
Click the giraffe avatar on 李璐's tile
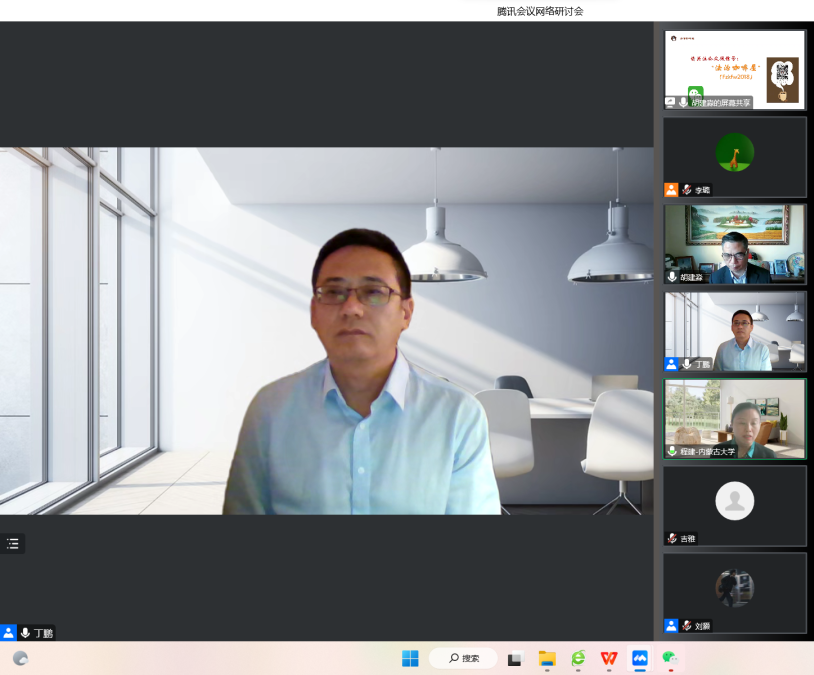(x=734, y=152)
